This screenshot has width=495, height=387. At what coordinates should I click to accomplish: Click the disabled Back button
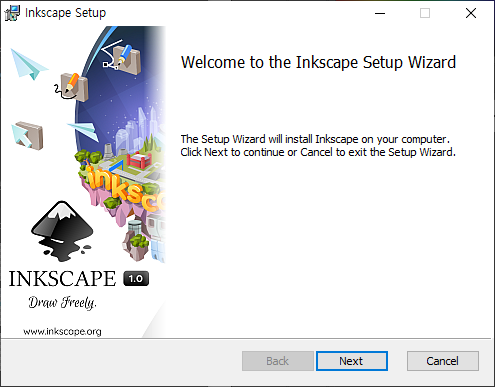(x=278, y=361)
